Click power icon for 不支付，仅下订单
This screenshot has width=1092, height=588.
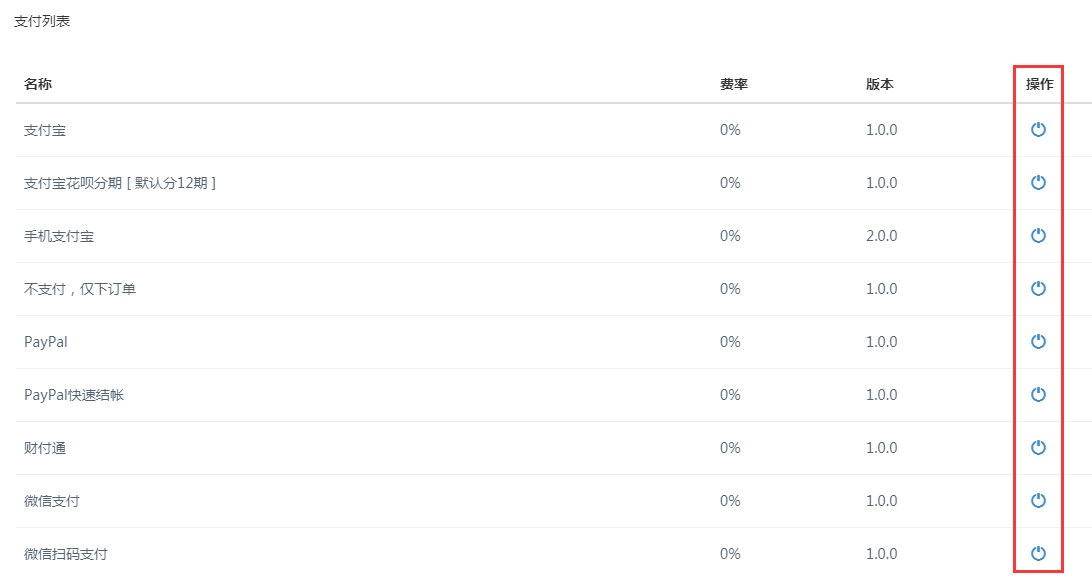point(1038,288)
